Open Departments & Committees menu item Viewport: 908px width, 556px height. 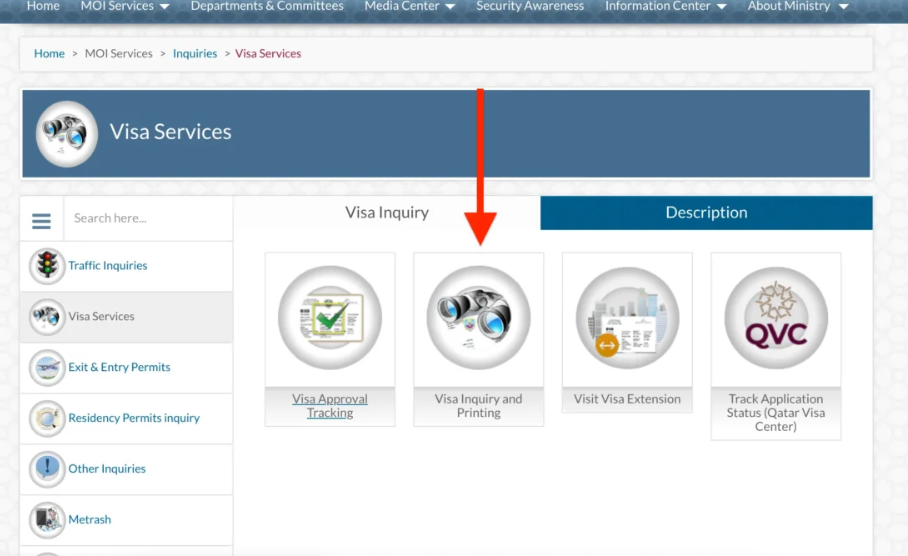[267, 6]
